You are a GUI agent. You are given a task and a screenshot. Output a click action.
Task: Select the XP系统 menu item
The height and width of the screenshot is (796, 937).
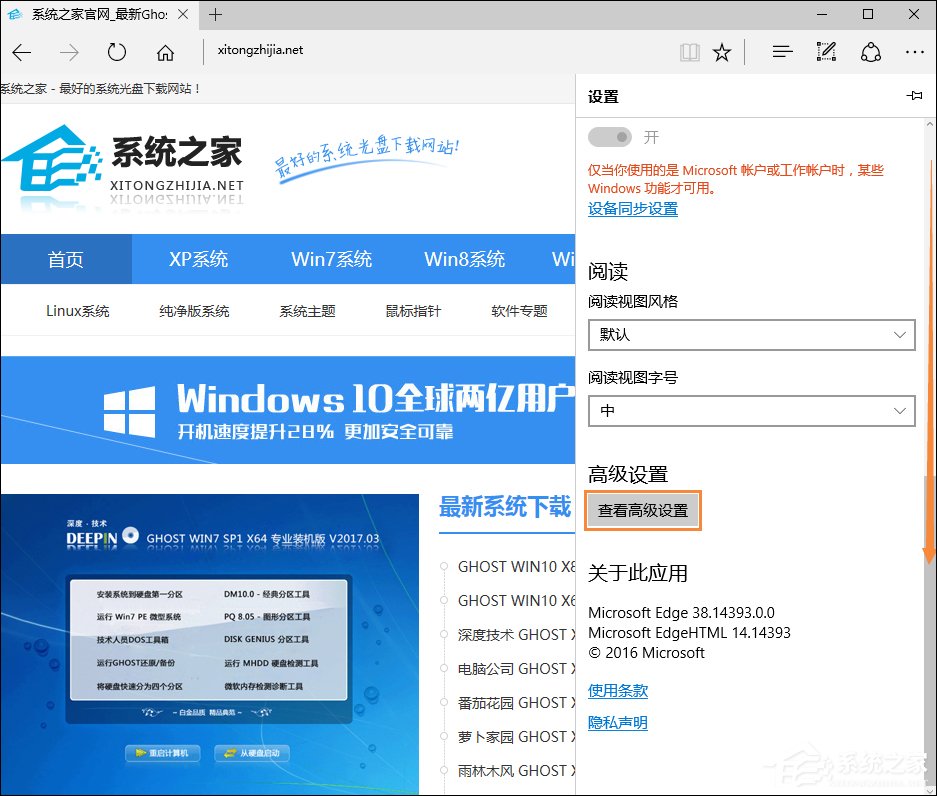tap(198, 259)
